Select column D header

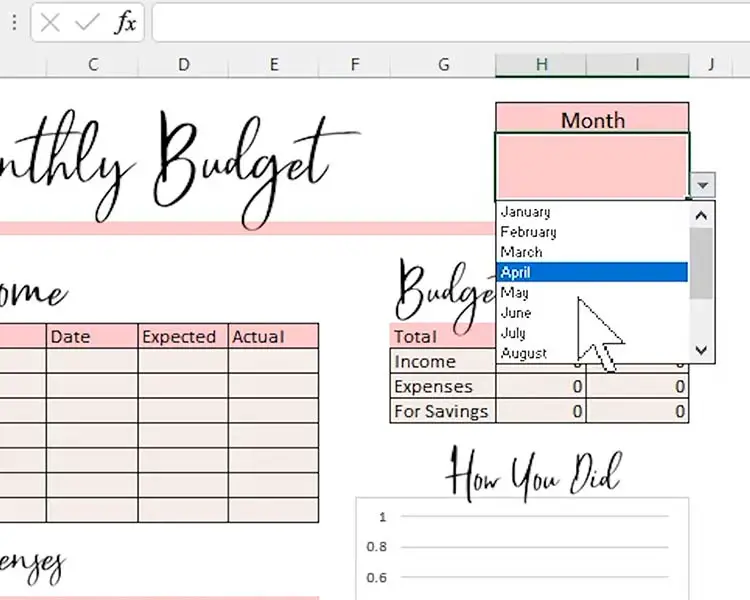coord(184,65)
